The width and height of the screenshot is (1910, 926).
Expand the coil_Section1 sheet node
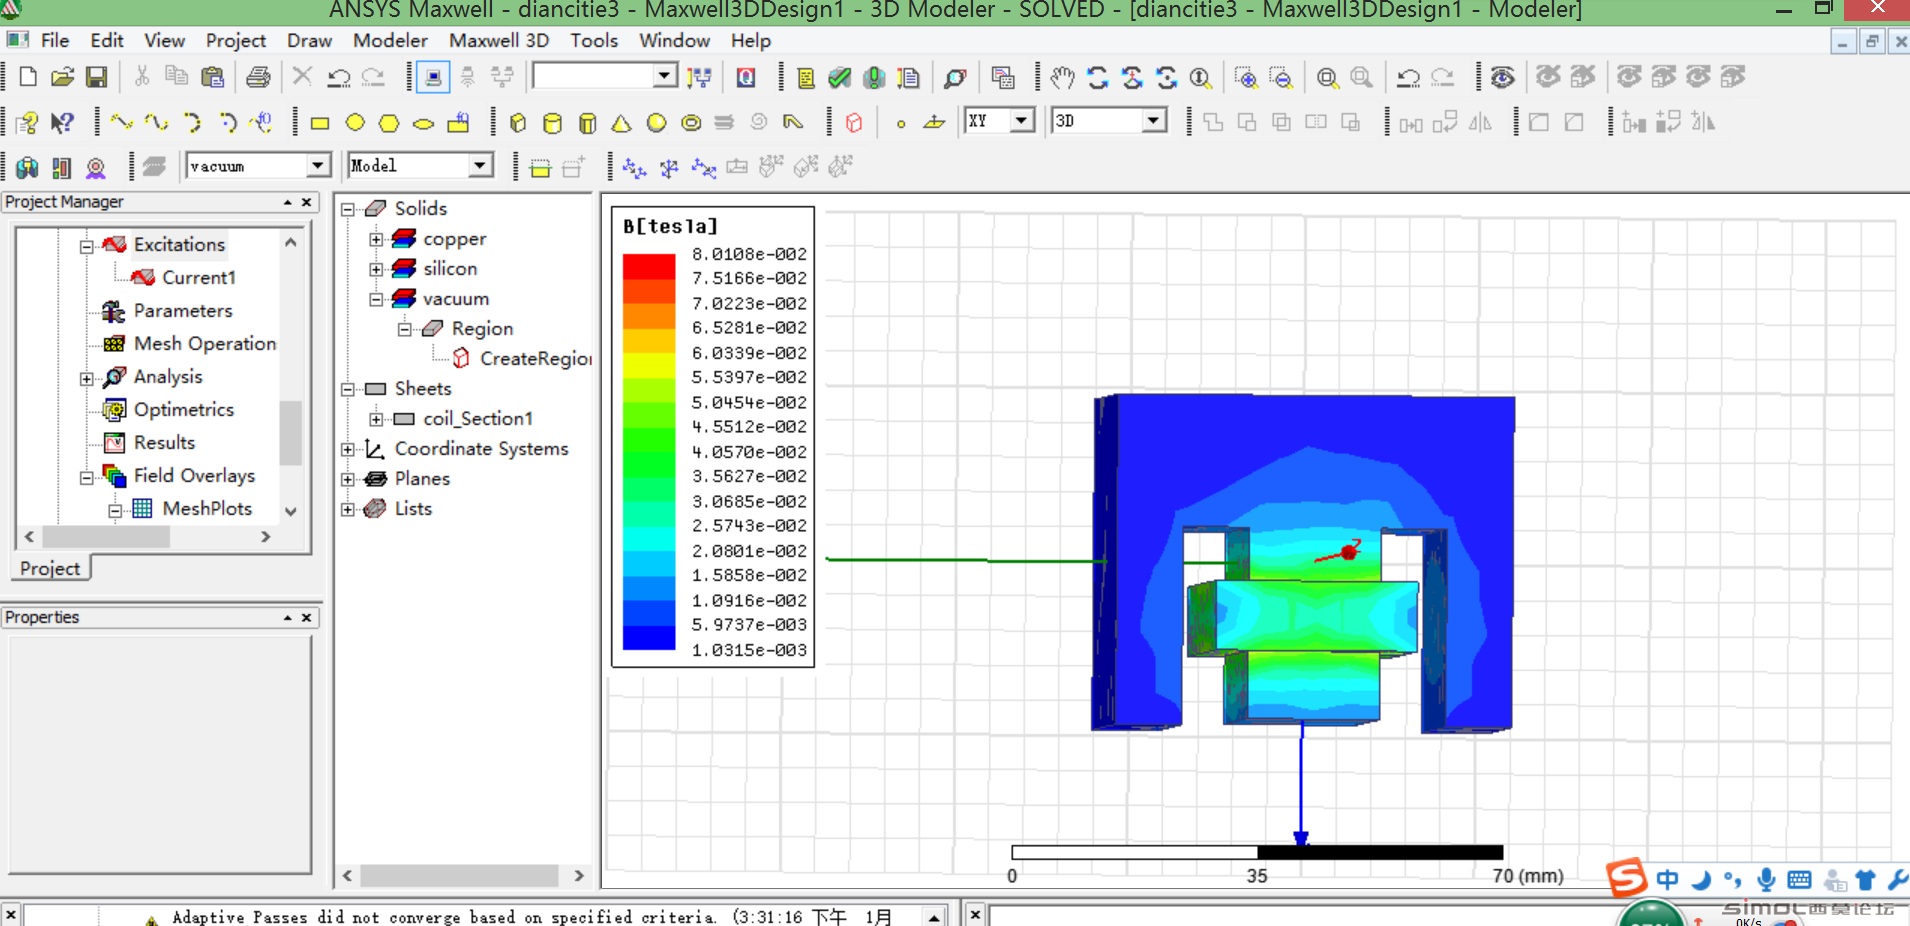coord(376,419)
